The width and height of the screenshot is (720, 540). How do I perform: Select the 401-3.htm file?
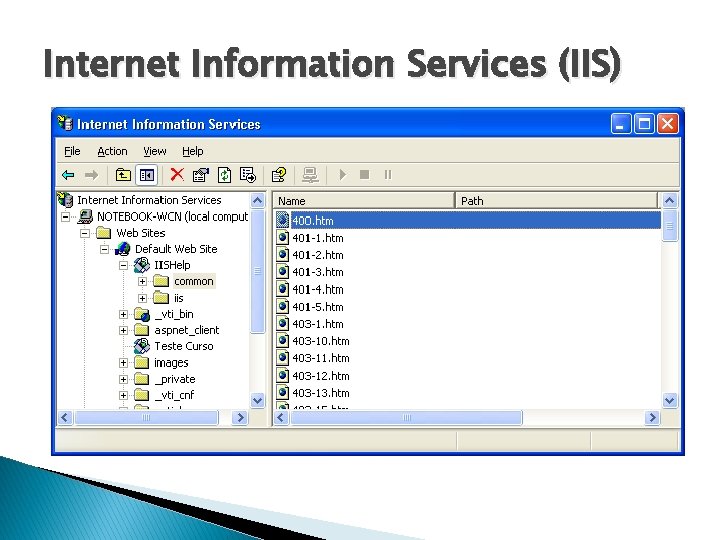click(x=318, y=272)
